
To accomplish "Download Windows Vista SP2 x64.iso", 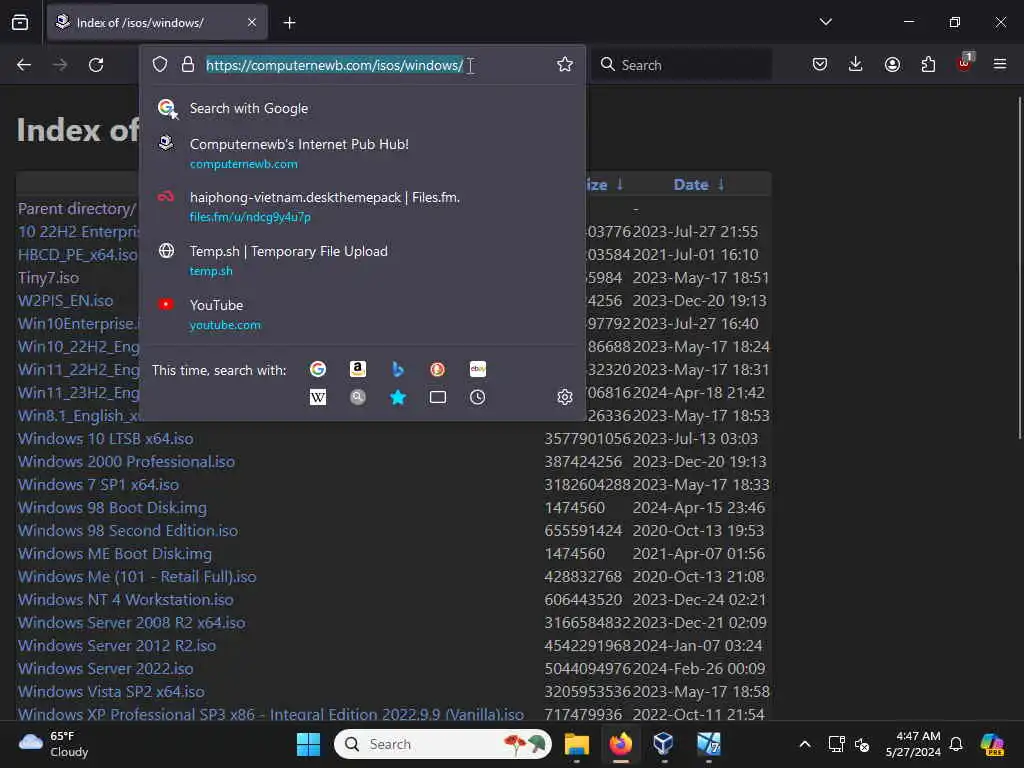I will 111,691.
